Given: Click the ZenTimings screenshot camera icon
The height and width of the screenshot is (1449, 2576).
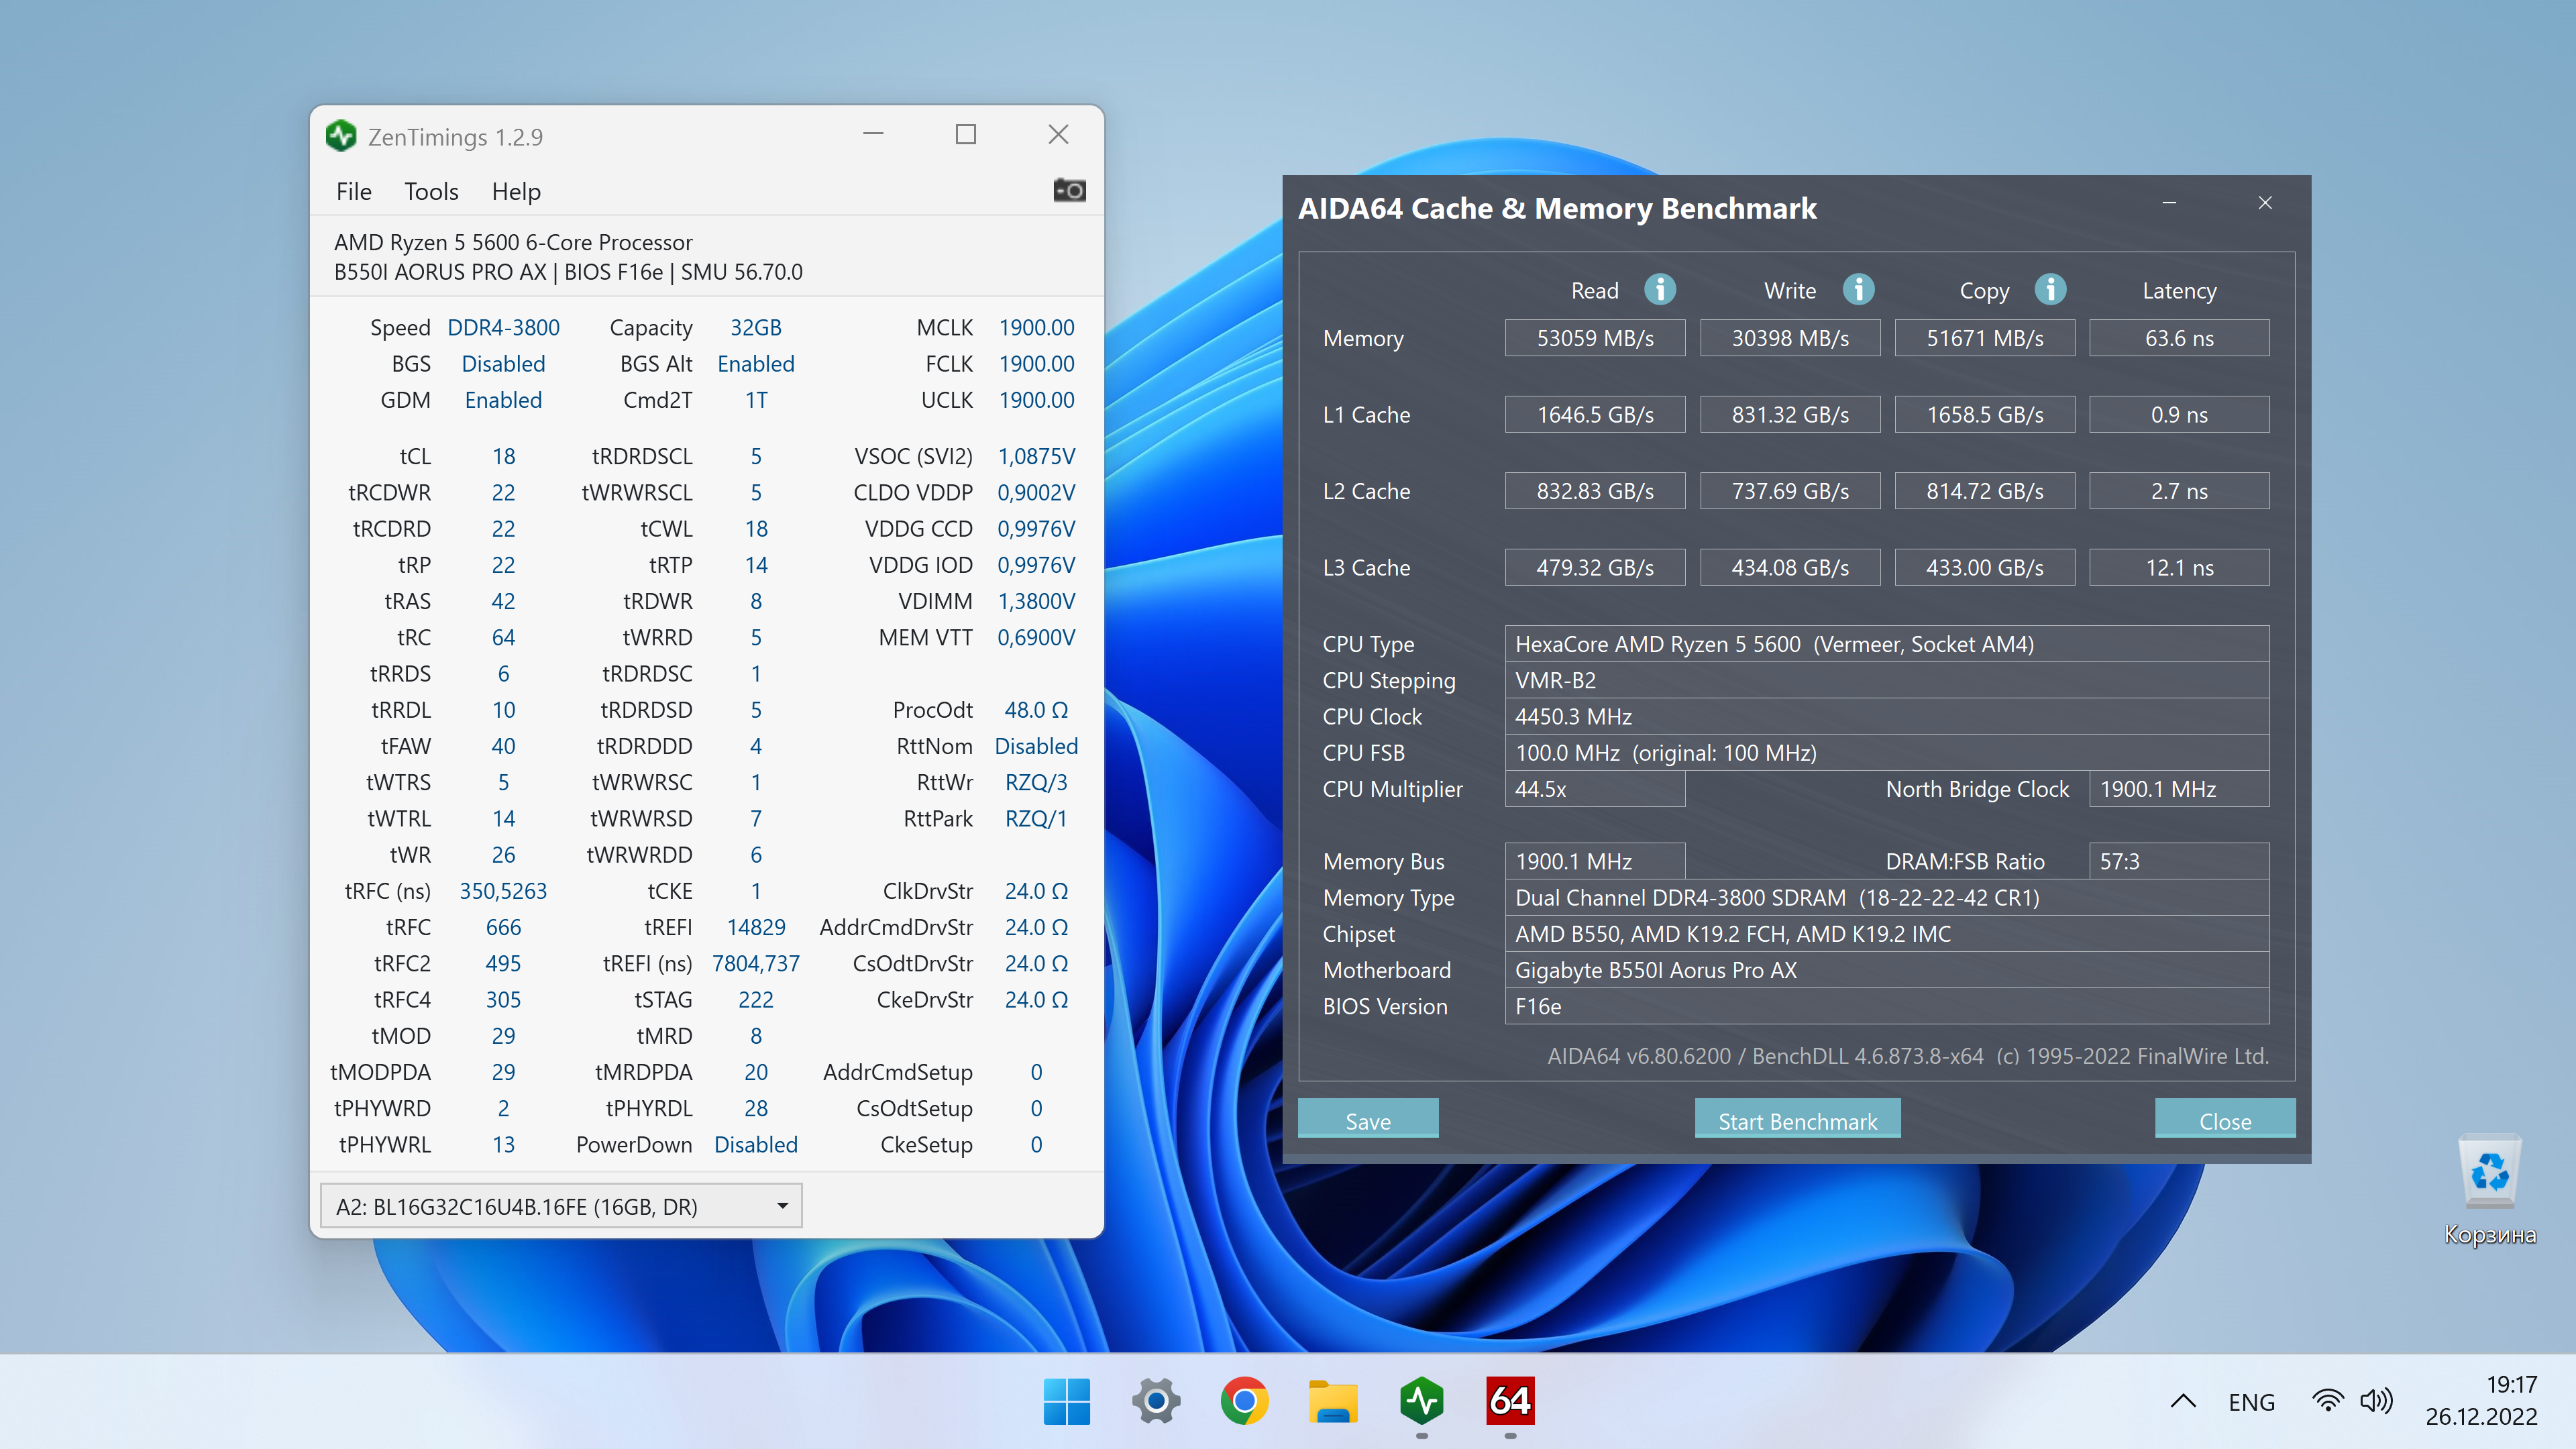Looking at the screenshot, I should tap(1069, 190).
